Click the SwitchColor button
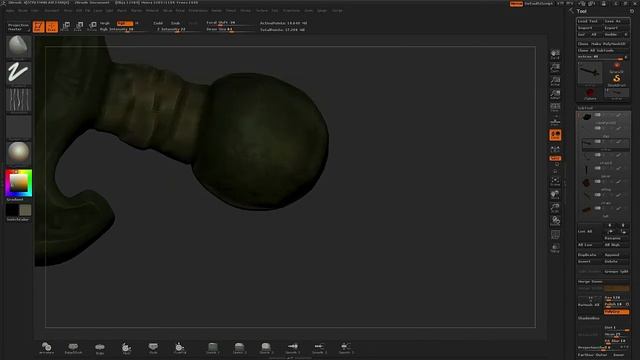Viewport: 640px width, 360px height. 18,220
